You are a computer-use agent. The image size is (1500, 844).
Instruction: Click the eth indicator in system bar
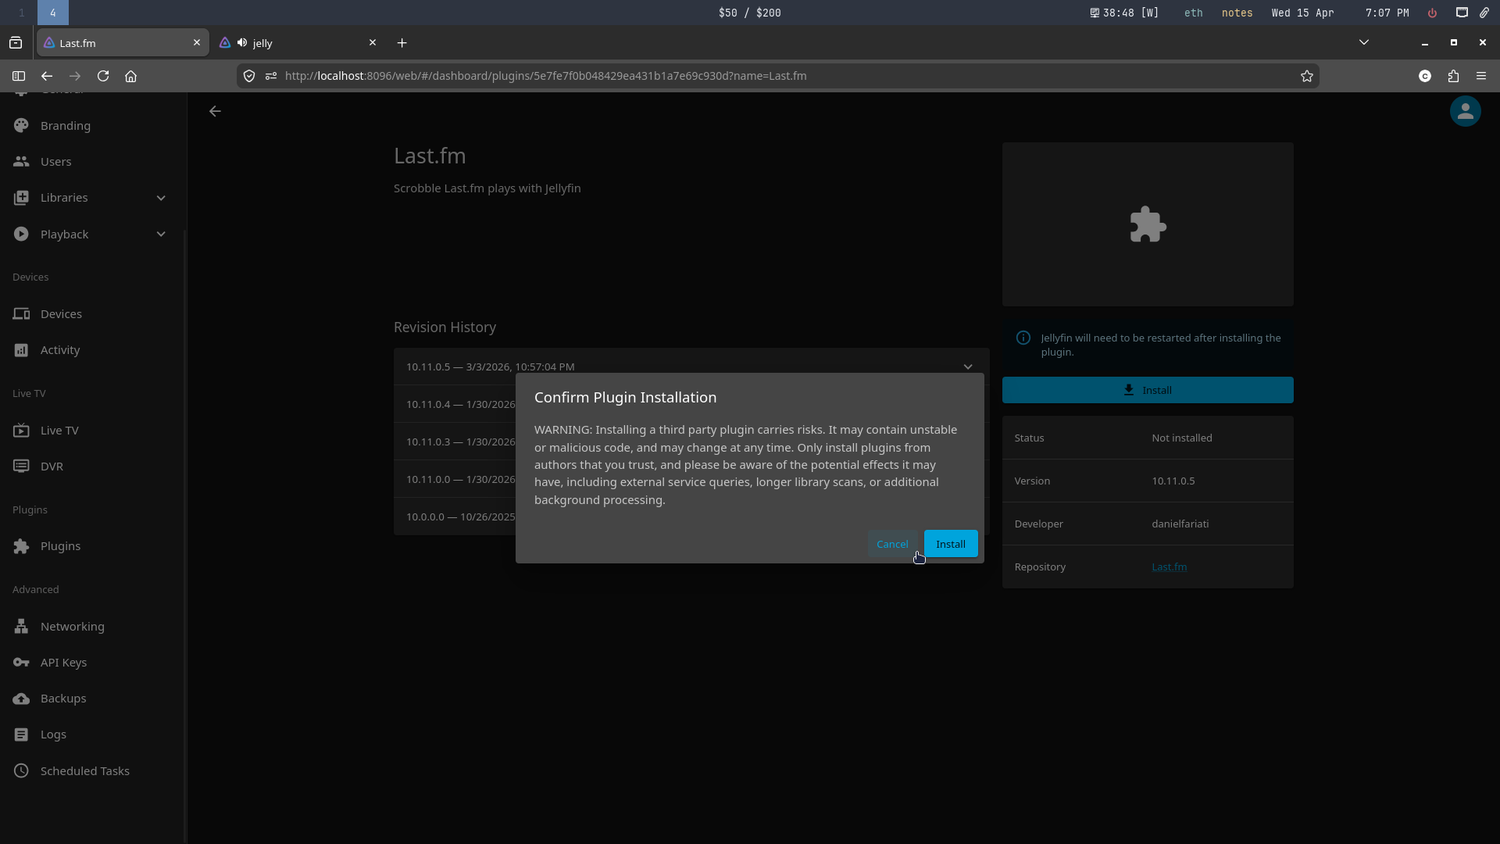(x=1193, y=13)
